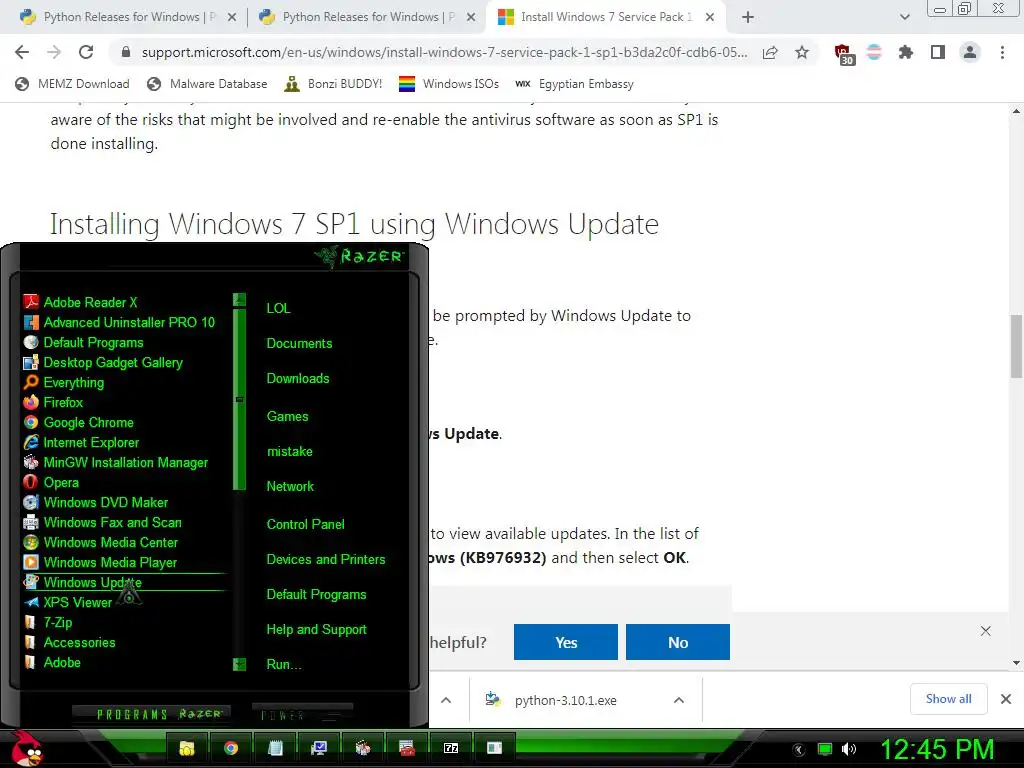Click the address bar URL
1024x768 pixels.
coord(444,52)
